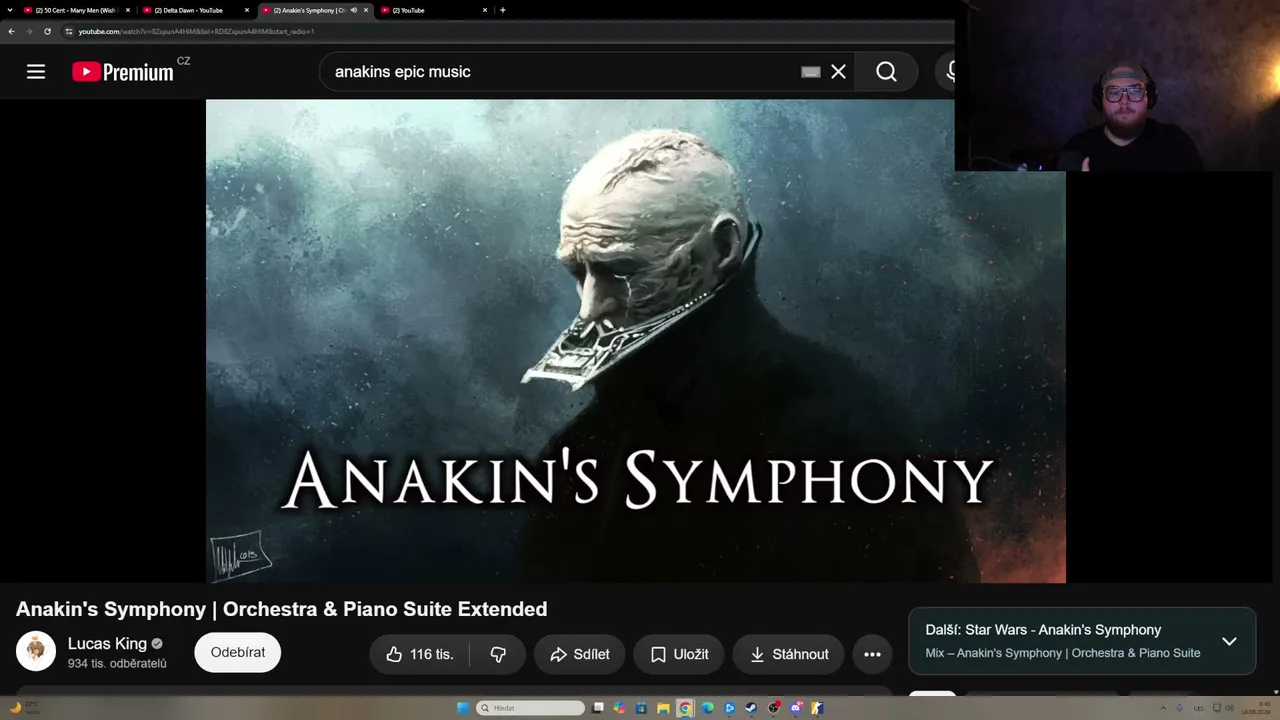Open more actions three-dot menu
Viewport: 1280px width, 720px height.
(872, 654)
